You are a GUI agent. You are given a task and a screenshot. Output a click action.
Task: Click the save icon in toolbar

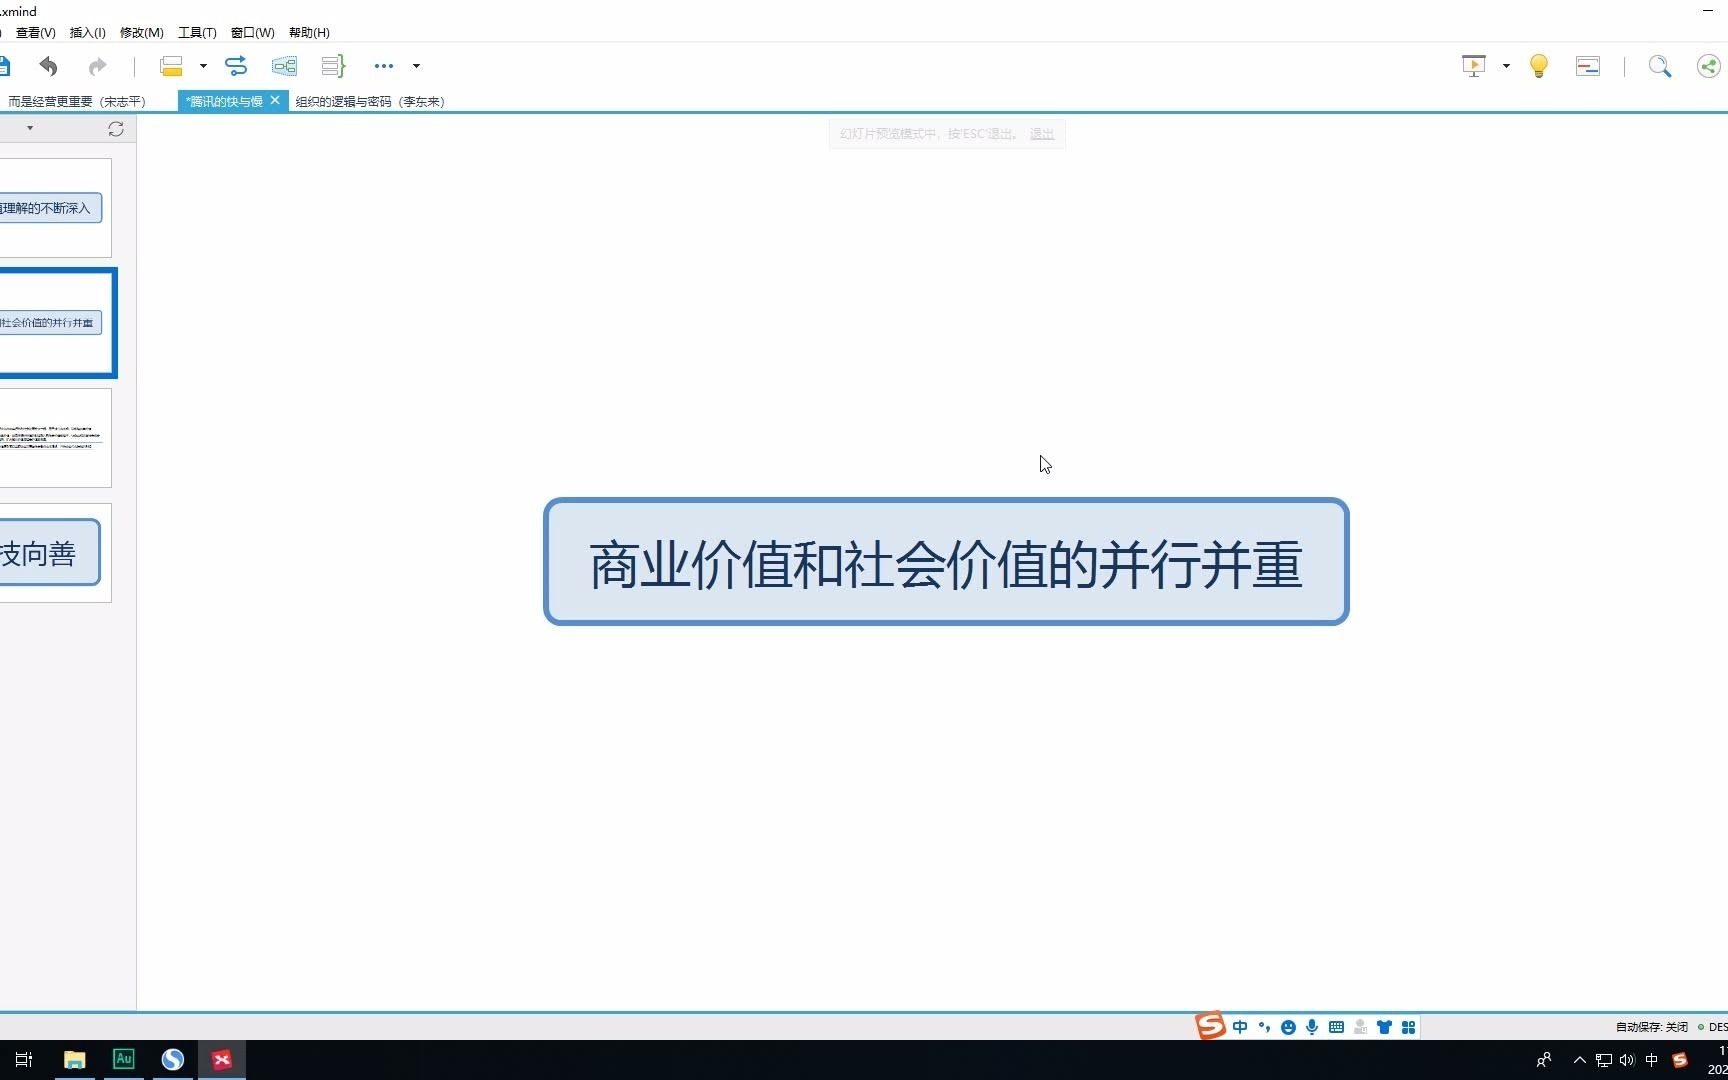[4, 66]
